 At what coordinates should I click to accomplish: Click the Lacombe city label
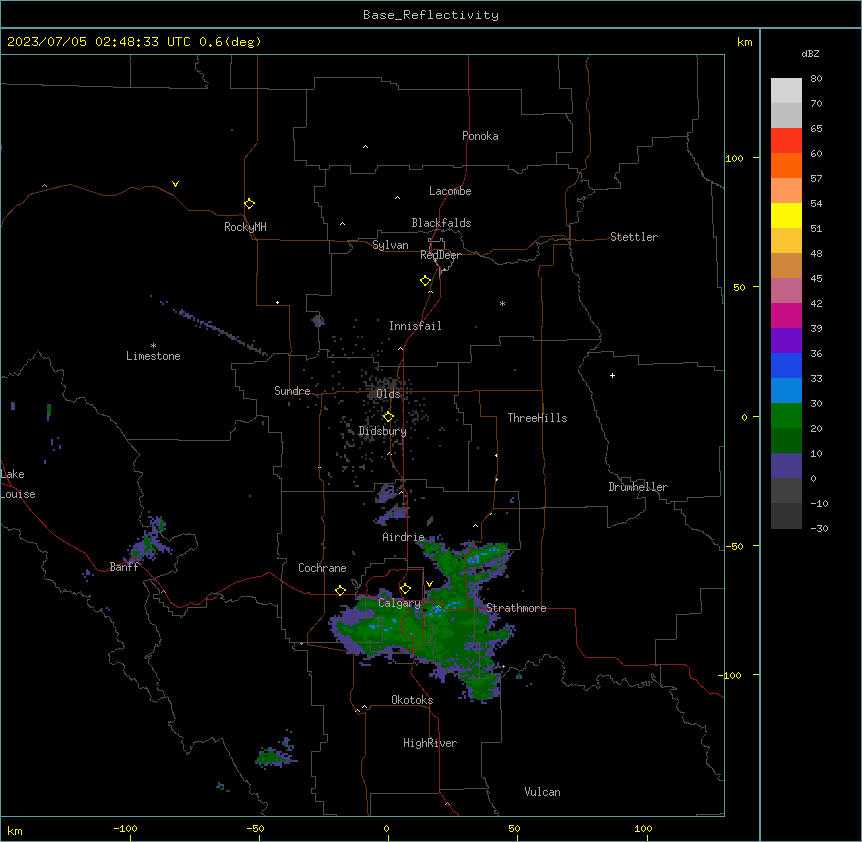(x=450, y=191)
